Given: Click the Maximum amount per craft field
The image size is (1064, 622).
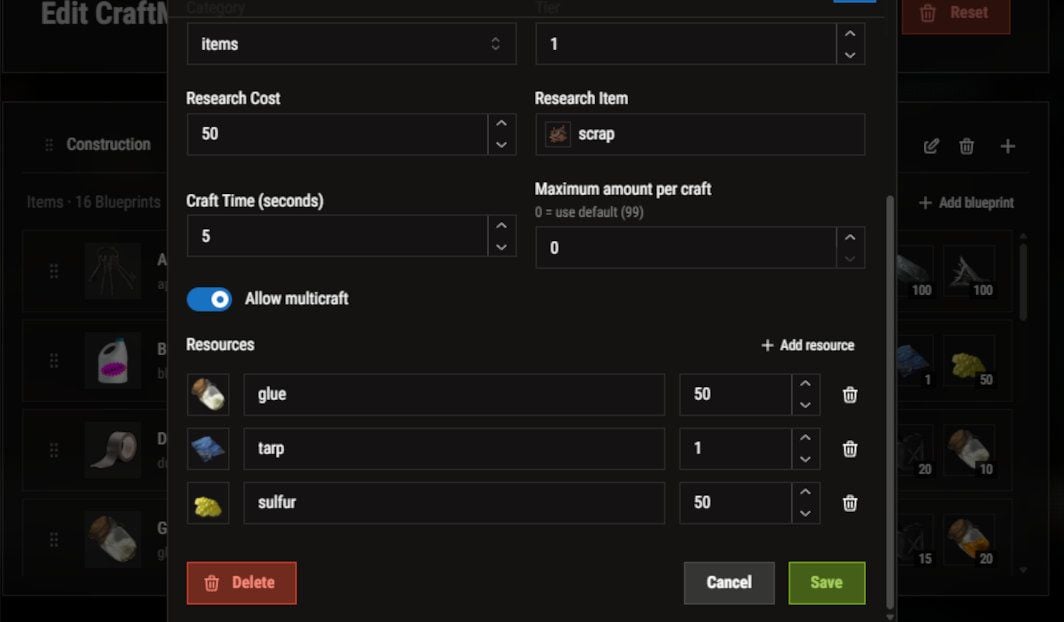Looking at the screenshot, I should coord(685,248).
